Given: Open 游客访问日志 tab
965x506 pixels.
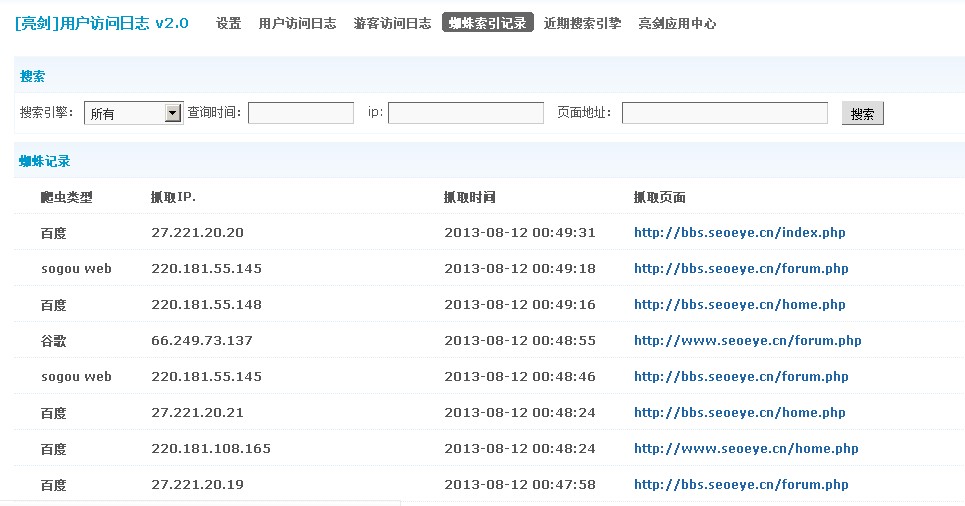Looking at the screenshot, I should point(392,23).
